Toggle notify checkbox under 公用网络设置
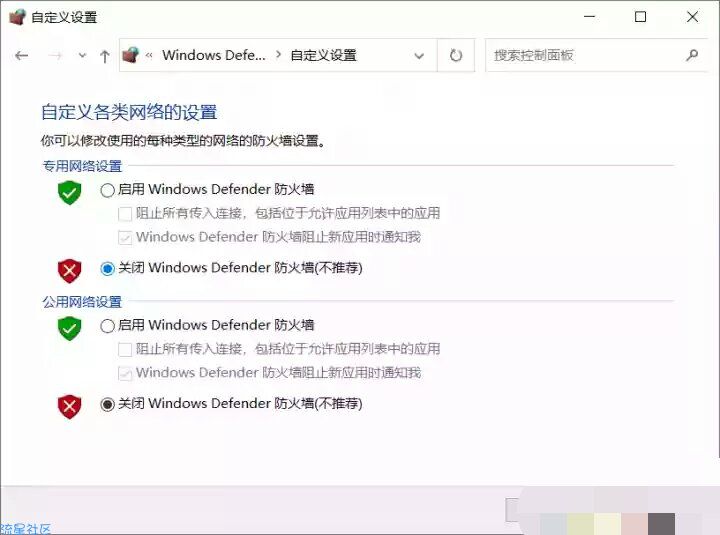Viewport: 720px width, 535px height. pyautogui.click(x=125, y=373)
